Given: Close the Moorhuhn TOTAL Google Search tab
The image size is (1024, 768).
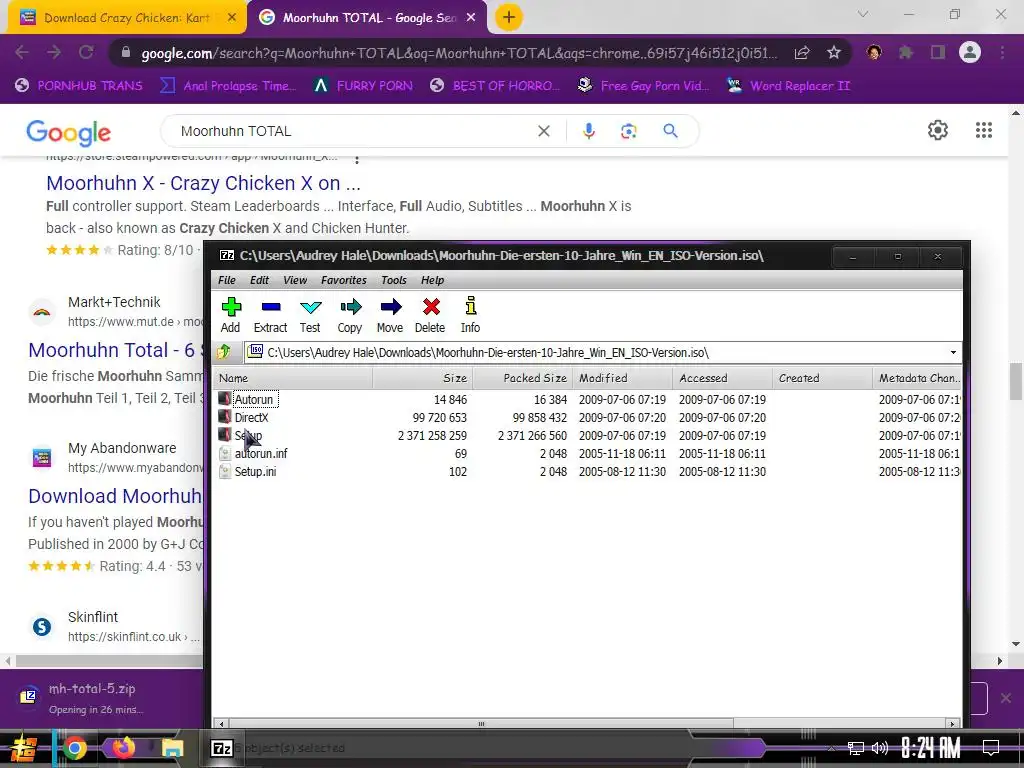Looking at the screenshot, I should coord(471,18).
